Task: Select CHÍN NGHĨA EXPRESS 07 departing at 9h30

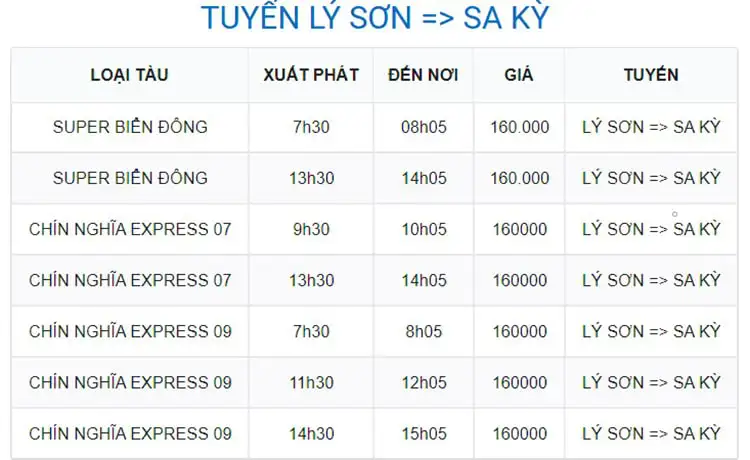Action: pyautogui.click(x=130, y=229)
